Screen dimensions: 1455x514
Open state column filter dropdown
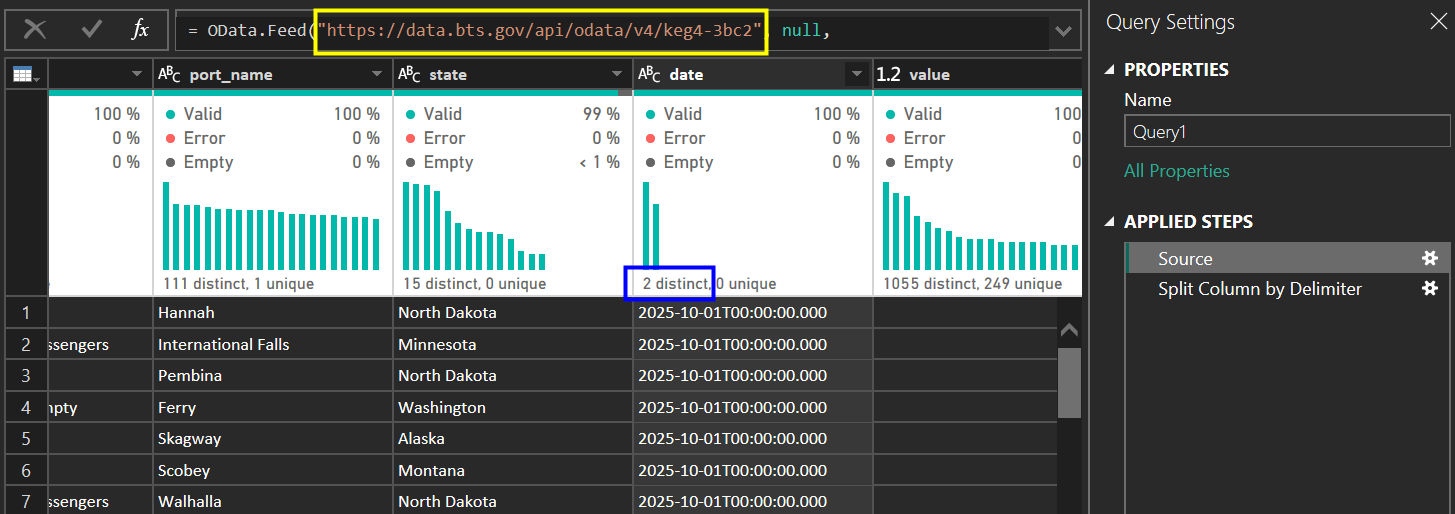(x=617, y=75)
